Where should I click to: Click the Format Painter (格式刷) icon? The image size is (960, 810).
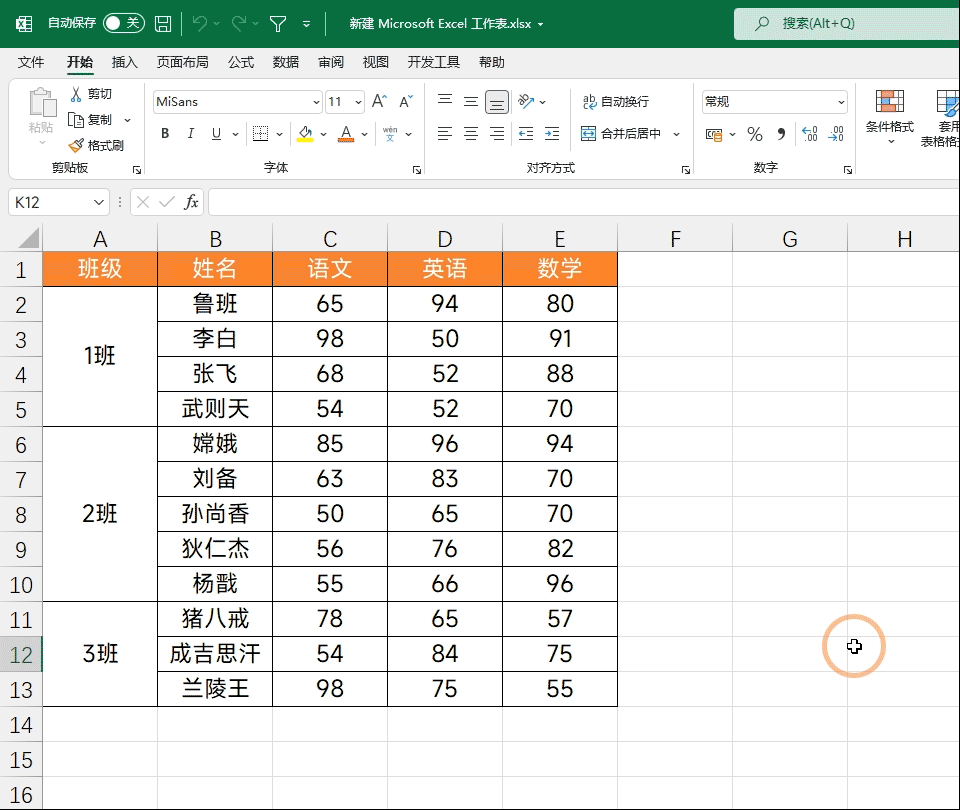[x=77, y=145]
